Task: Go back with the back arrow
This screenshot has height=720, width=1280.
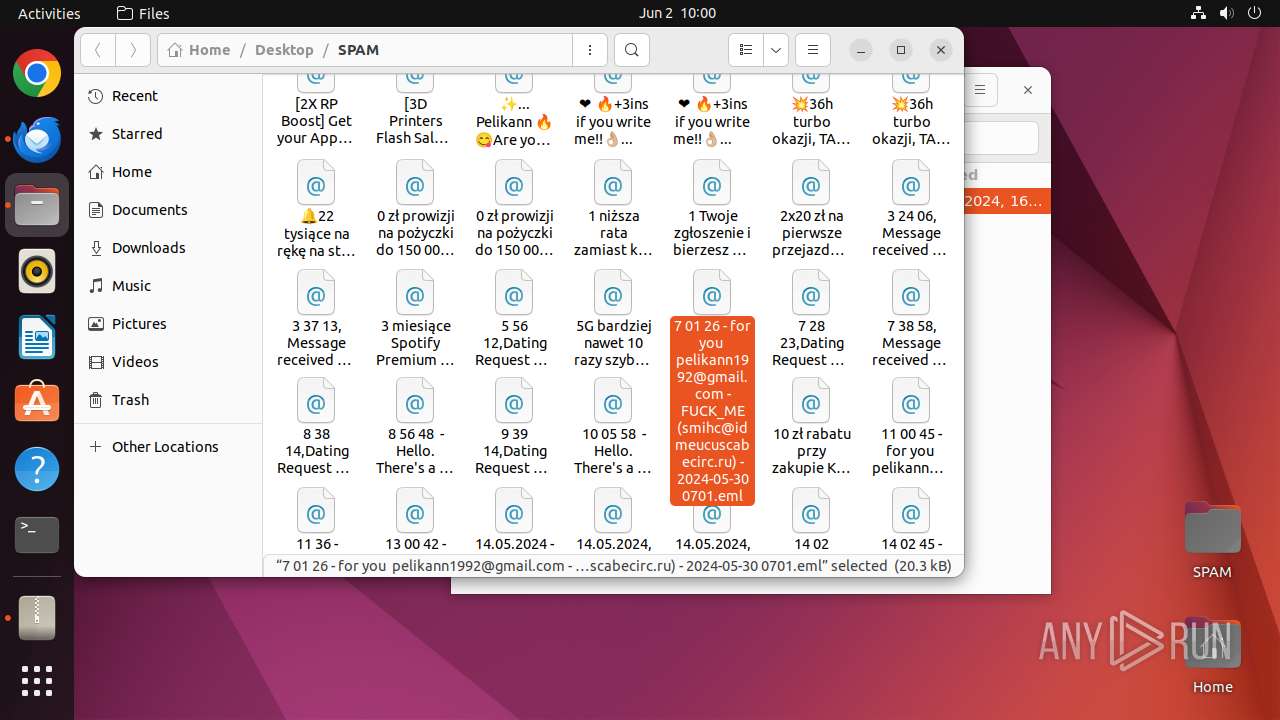Action: tap(98, 50)
